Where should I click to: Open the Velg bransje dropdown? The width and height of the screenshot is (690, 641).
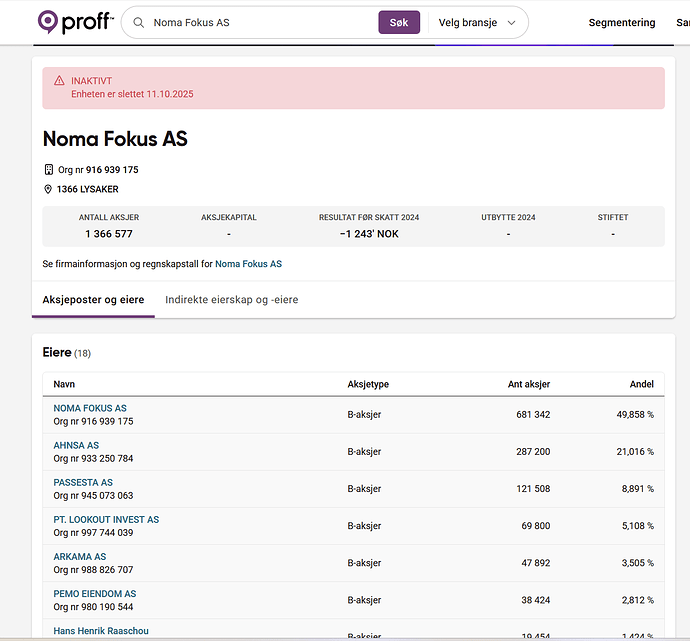[x=477, y=22]
